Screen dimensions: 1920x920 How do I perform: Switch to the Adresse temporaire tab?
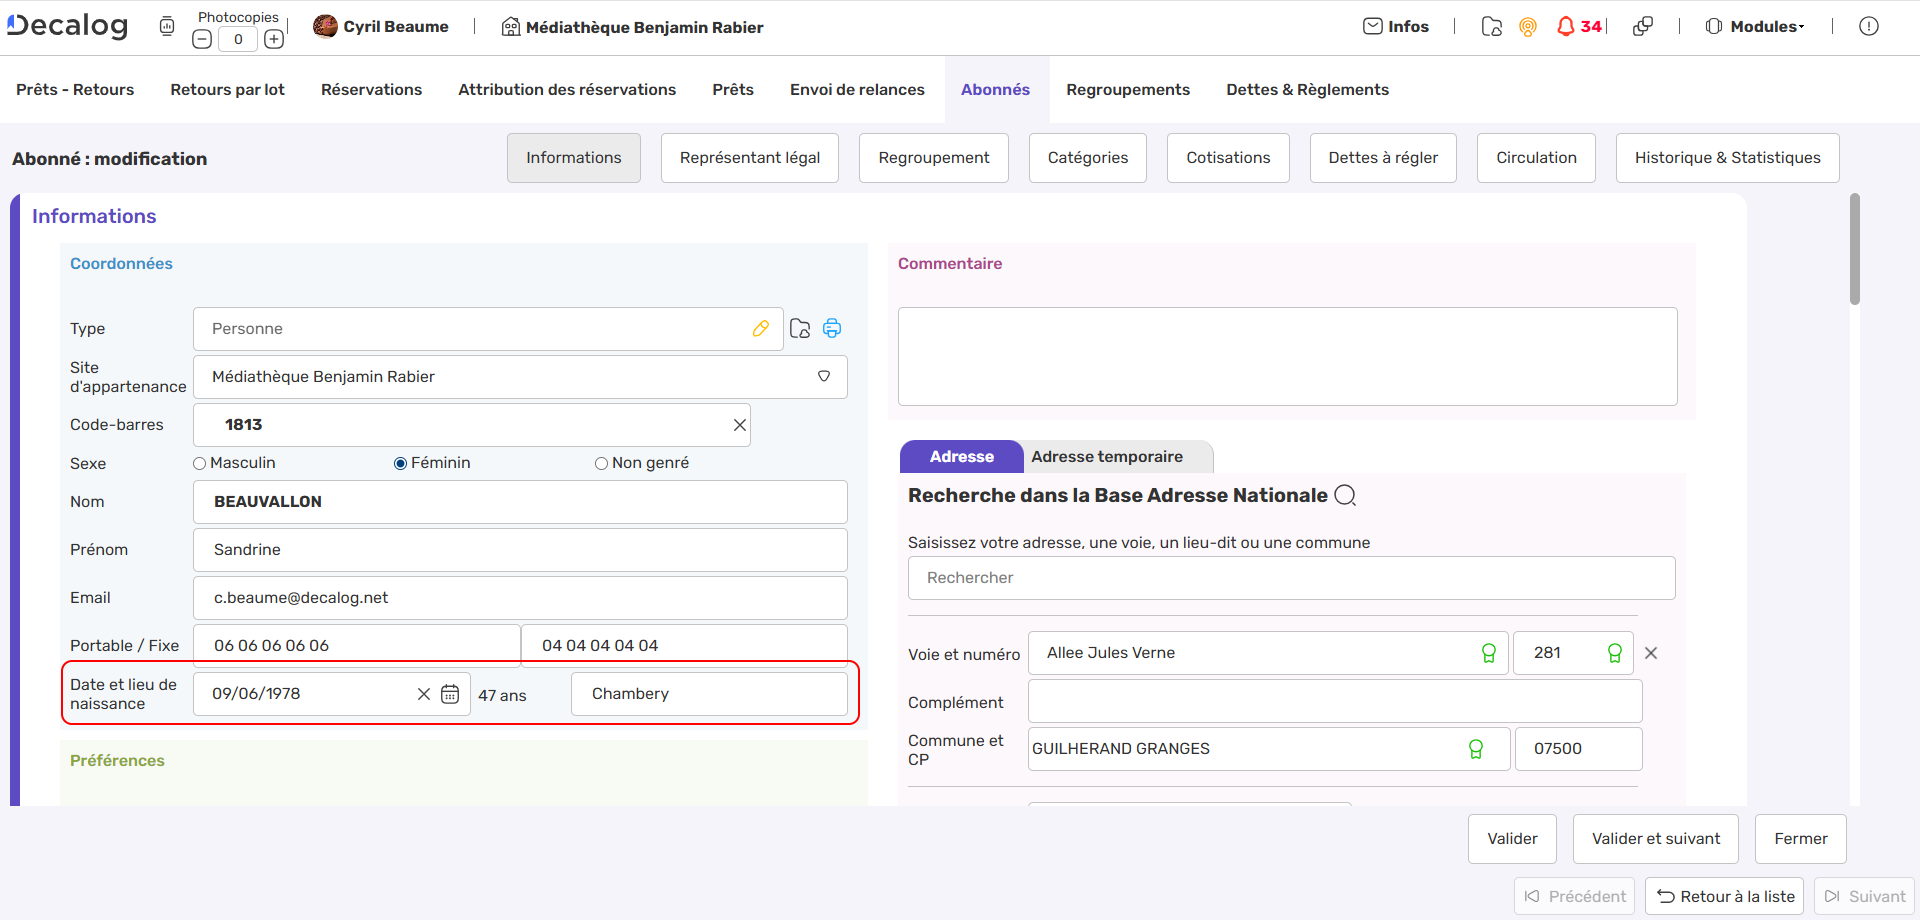(1107, 457)
